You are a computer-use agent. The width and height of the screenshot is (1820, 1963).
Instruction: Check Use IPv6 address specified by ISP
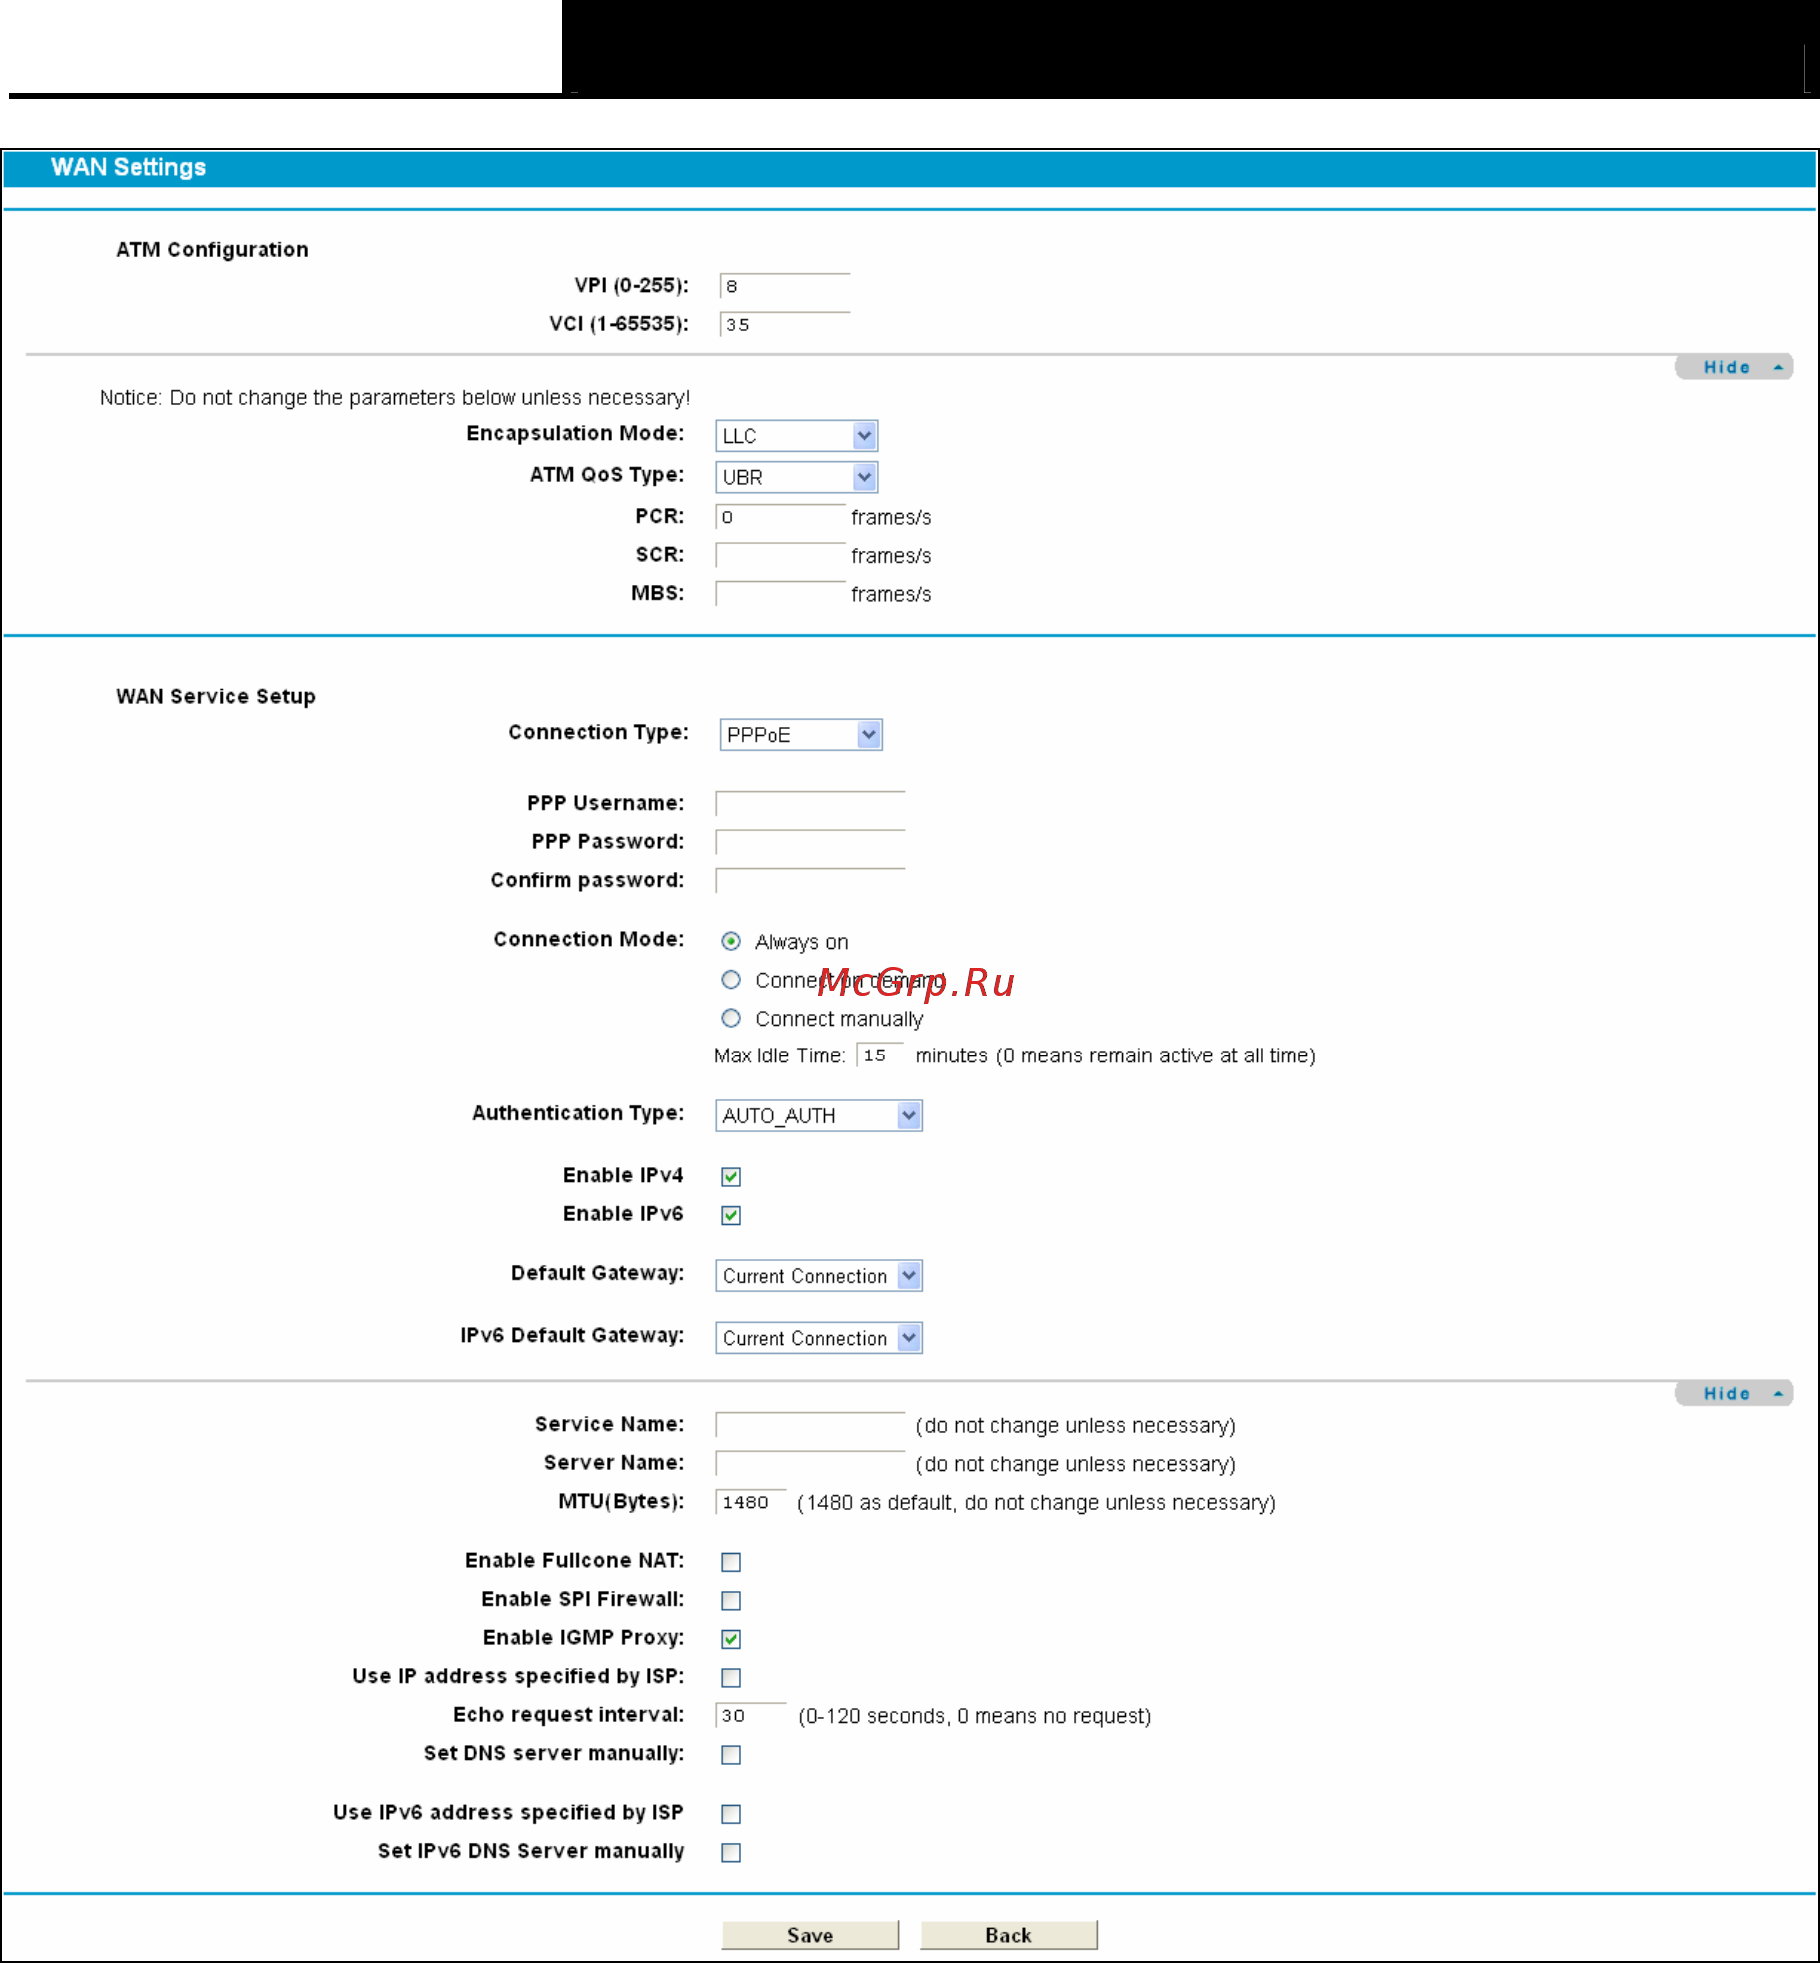tap(731, 1814)
